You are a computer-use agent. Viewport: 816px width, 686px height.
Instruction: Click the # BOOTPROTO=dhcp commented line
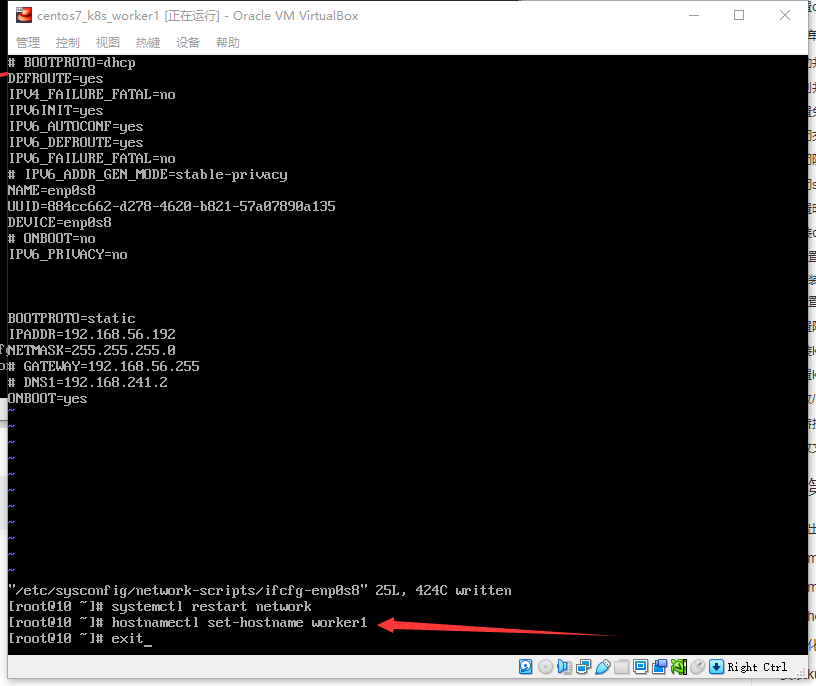coord(72,62)
